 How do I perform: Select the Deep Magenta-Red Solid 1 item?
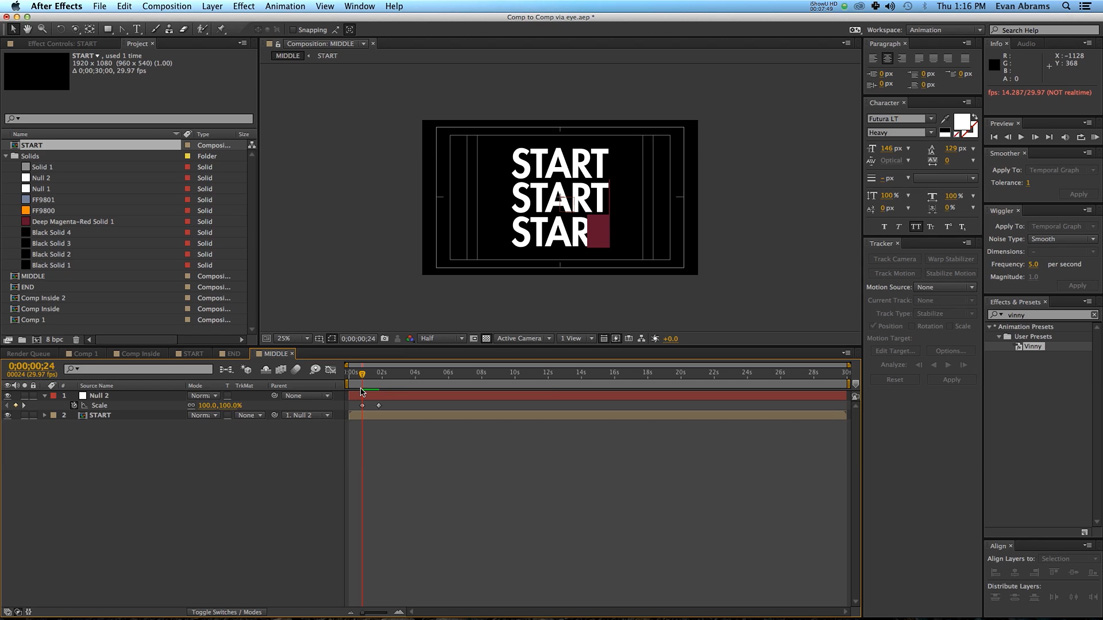pyautogui.click(x=72, y=222)
